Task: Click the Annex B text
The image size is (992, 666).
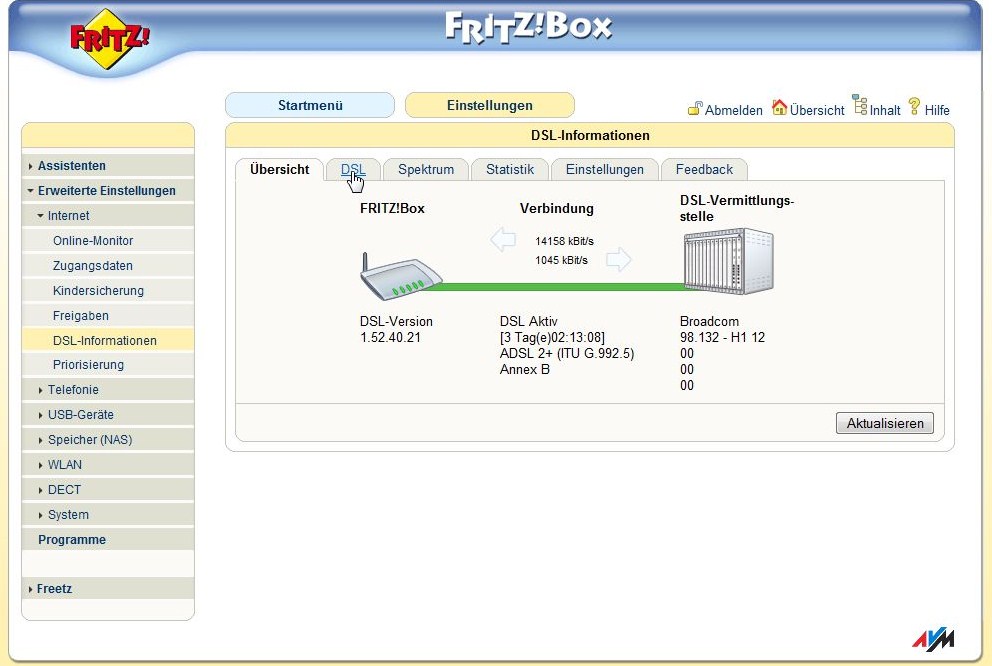Action: 524,369
